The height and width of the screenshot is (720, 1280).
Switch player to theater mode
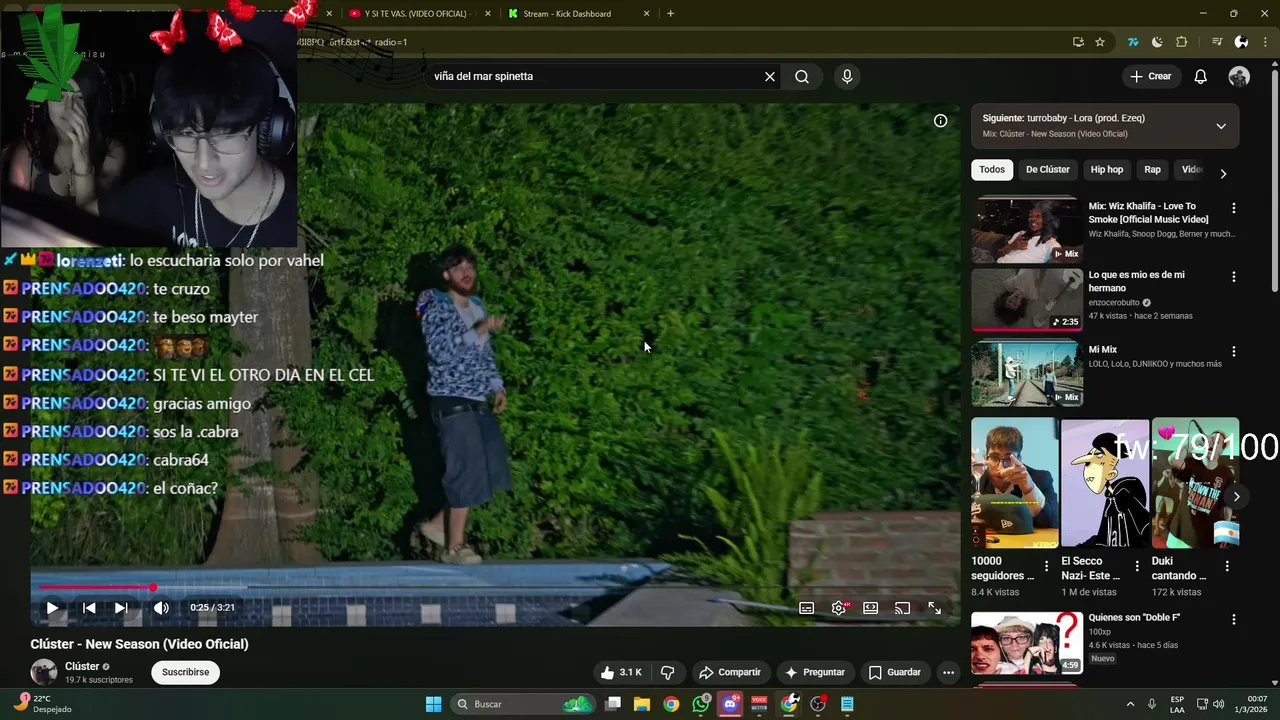(871, 608)
